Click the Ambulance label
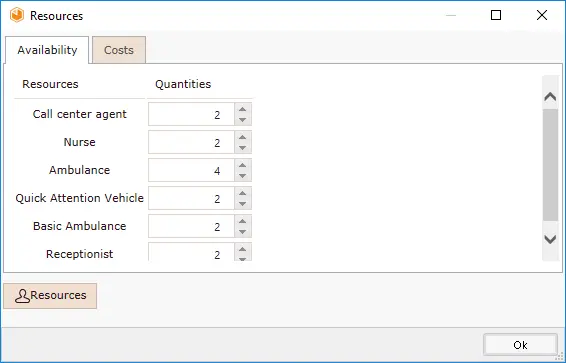This screenshot has width=566, height=363. point(79,170)
